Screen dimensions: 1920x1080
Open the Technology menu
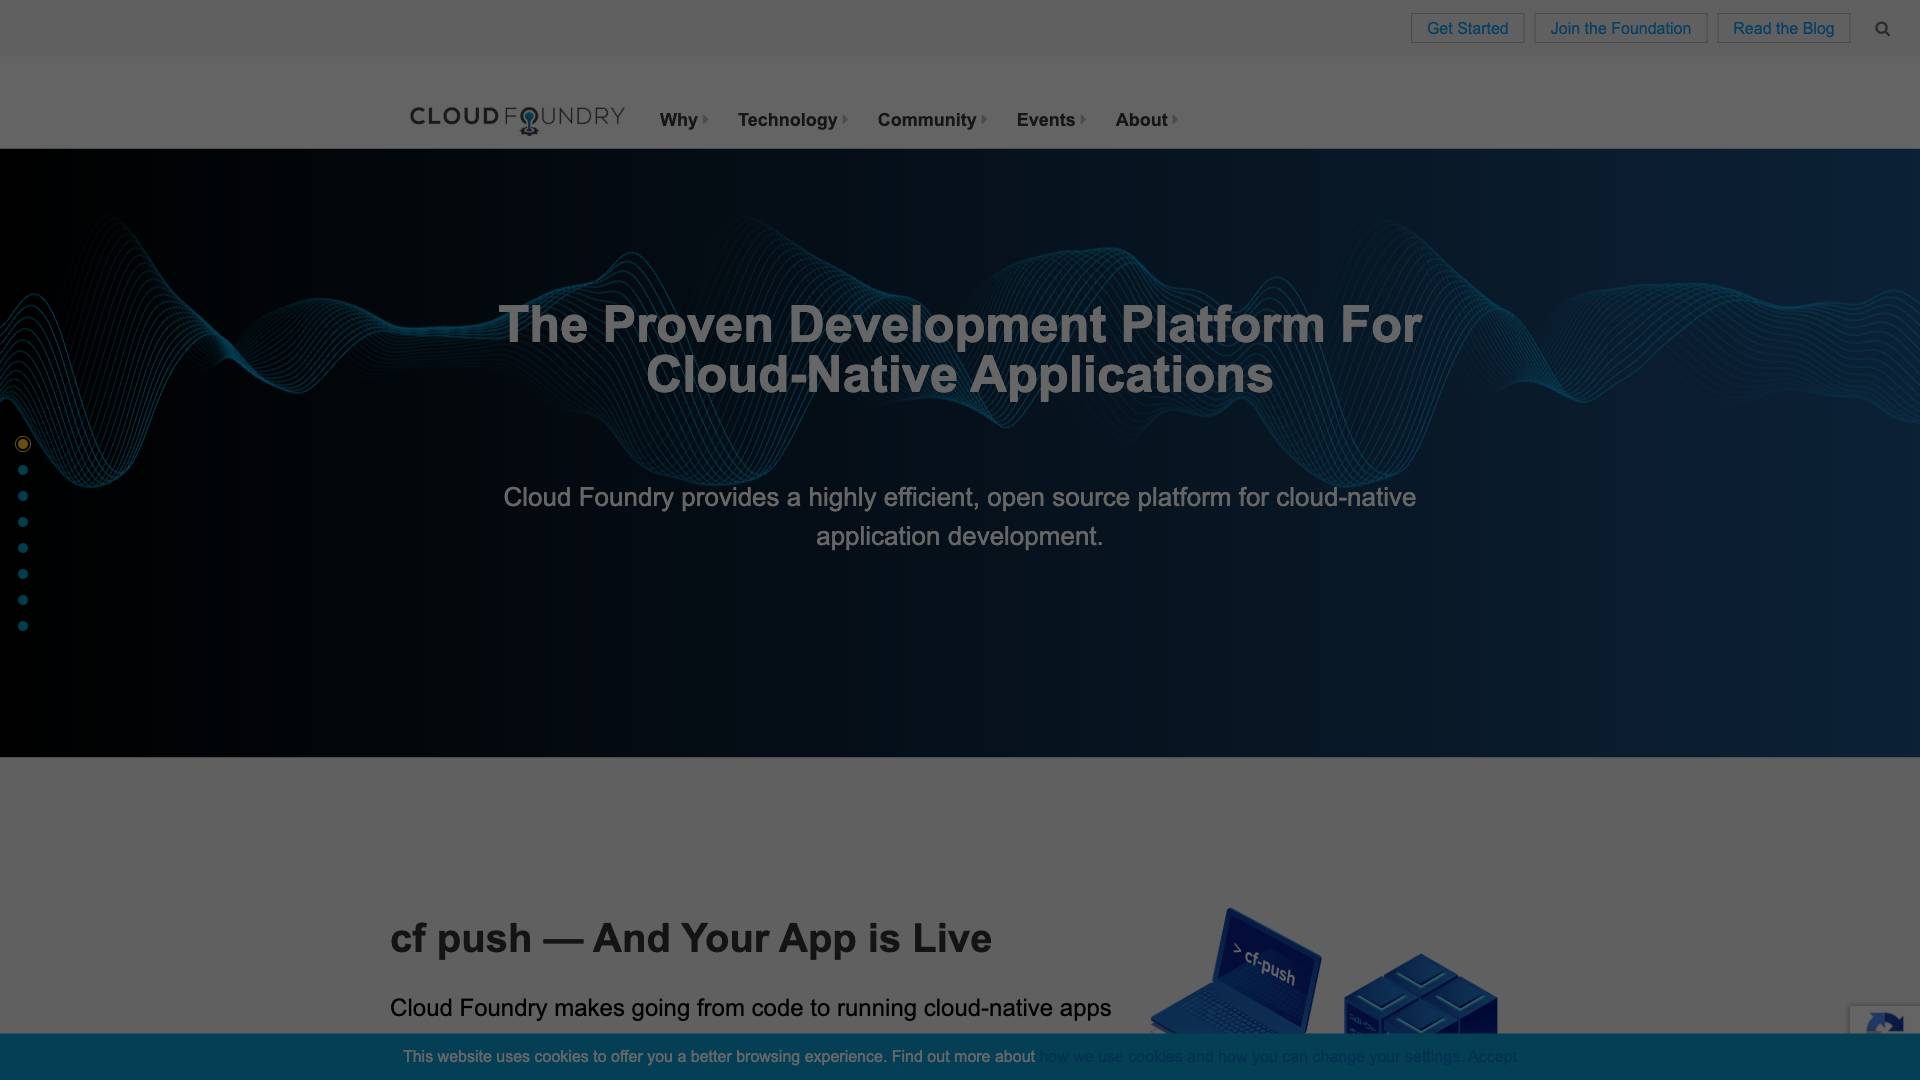(787, 120)
